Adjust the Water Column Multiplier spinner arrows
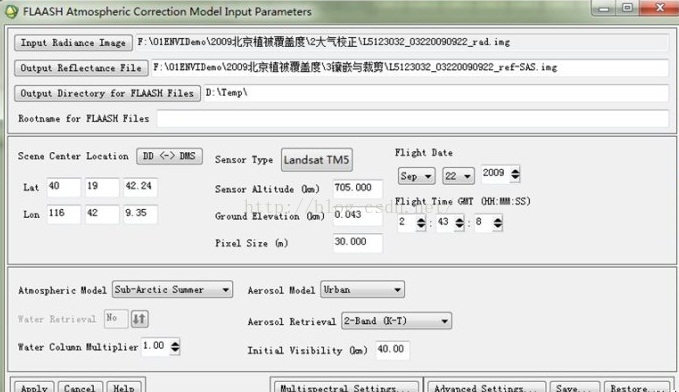The height and width of the screenshot is (392, 679). coord(175,347)
